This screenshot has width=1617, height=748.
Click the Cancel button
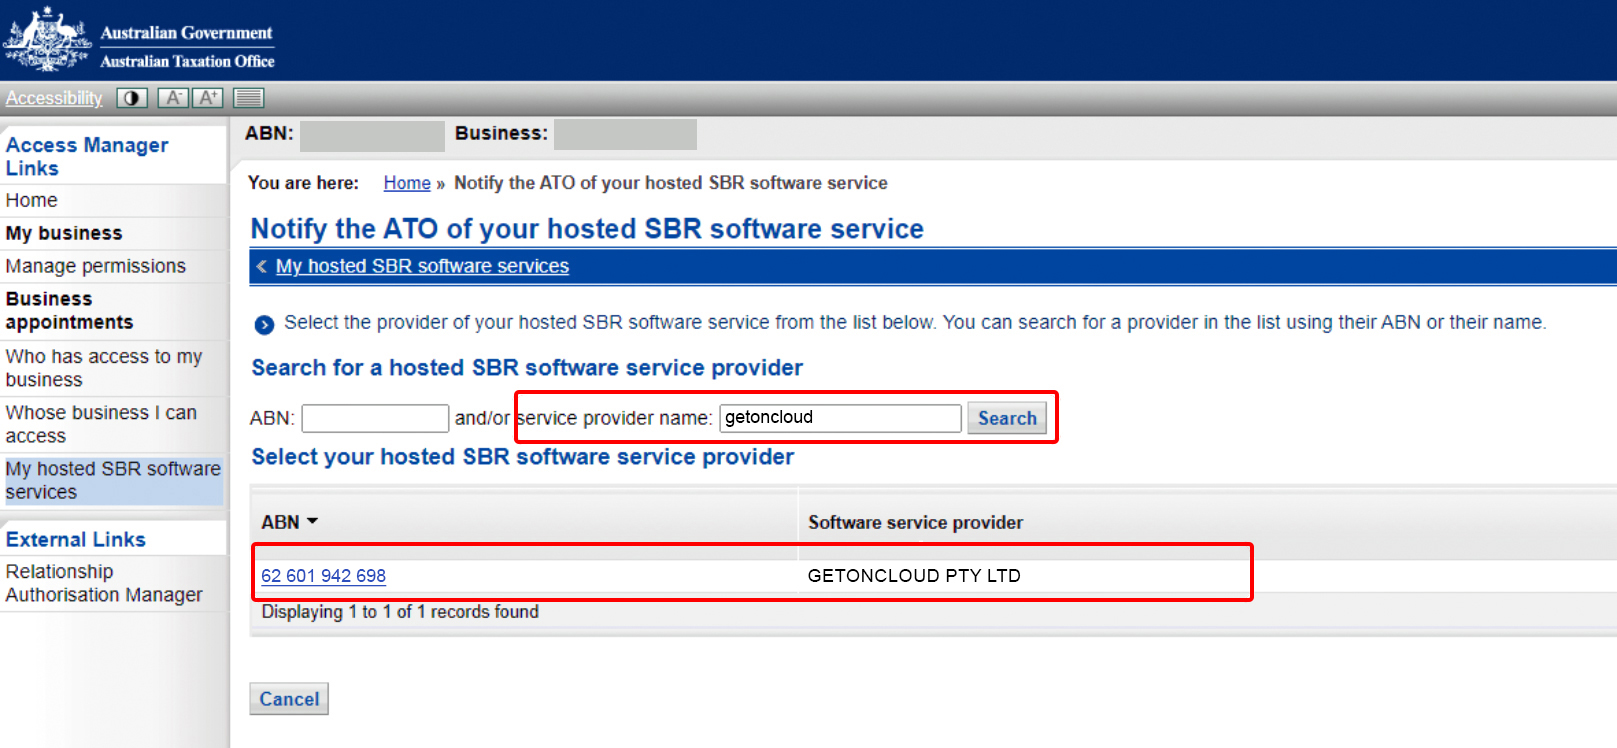point(289,699)
